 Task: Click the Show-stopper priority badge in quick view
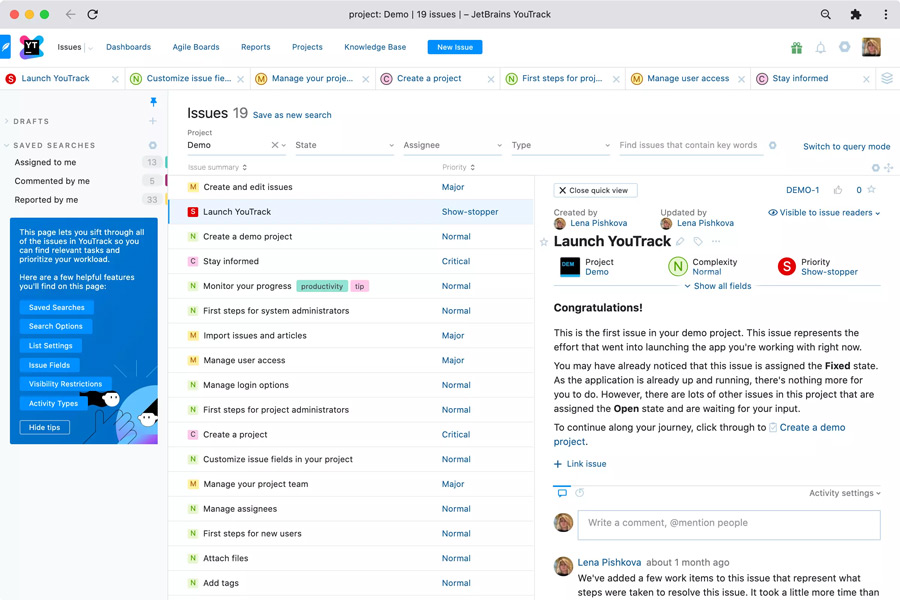(786, 266)
